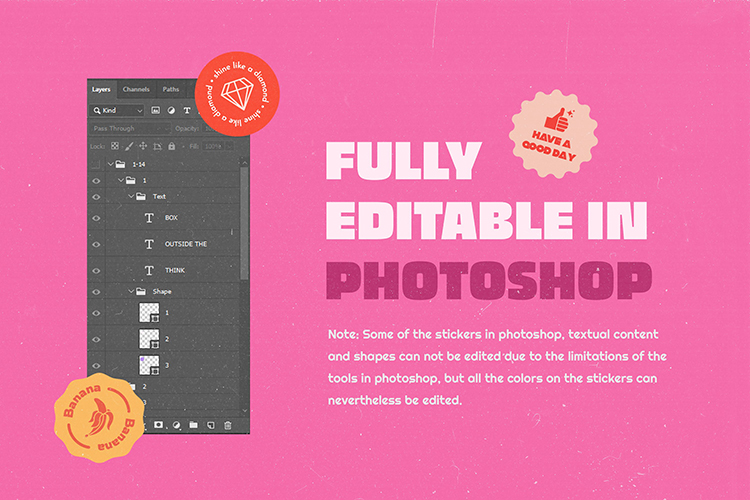Filter layers by adjustment layers icon
The width and height of the screenshot is (750, 500).
coord(171,111)
